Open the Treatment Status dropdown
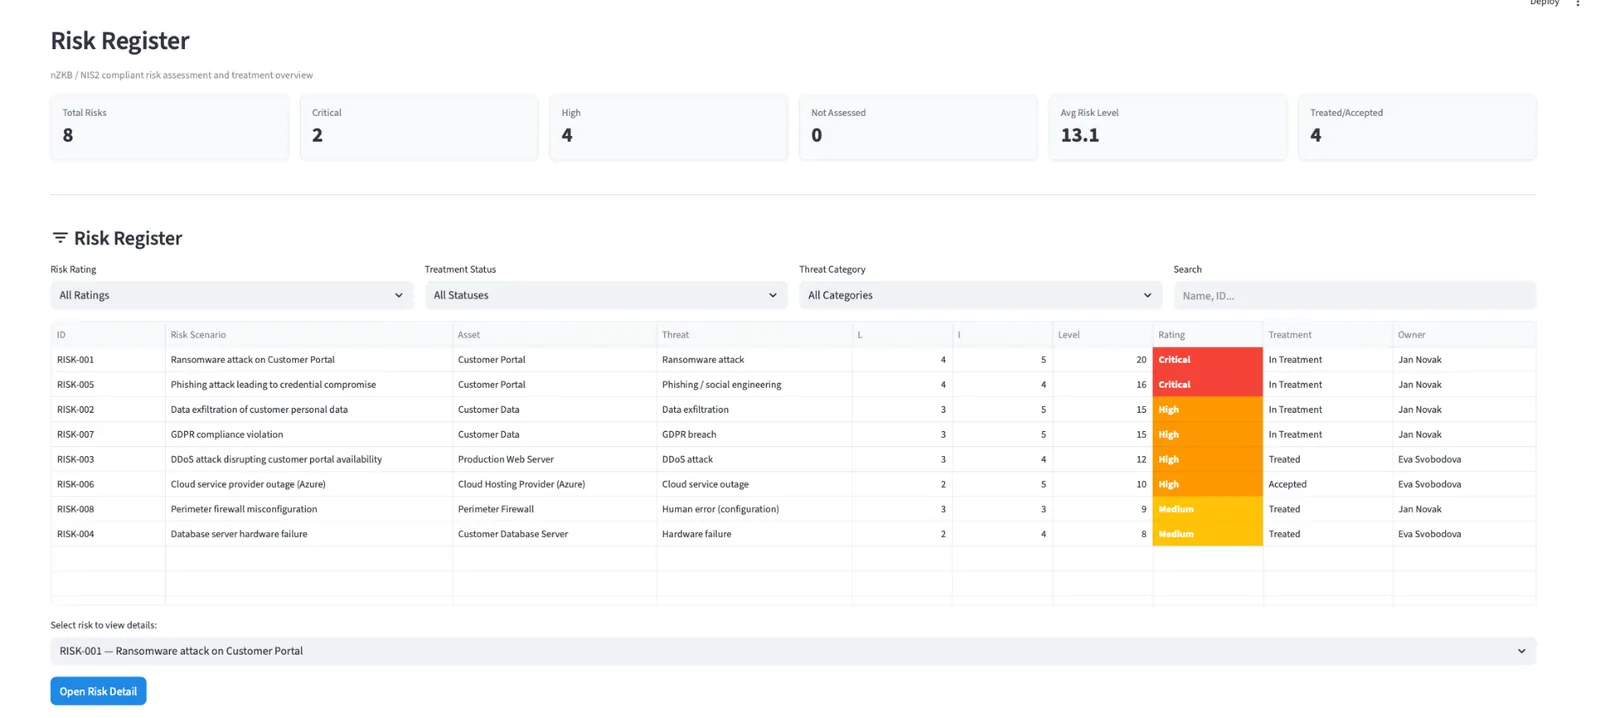The height and width of the screenshot is (718, 1600). click(x=606, y=295)
